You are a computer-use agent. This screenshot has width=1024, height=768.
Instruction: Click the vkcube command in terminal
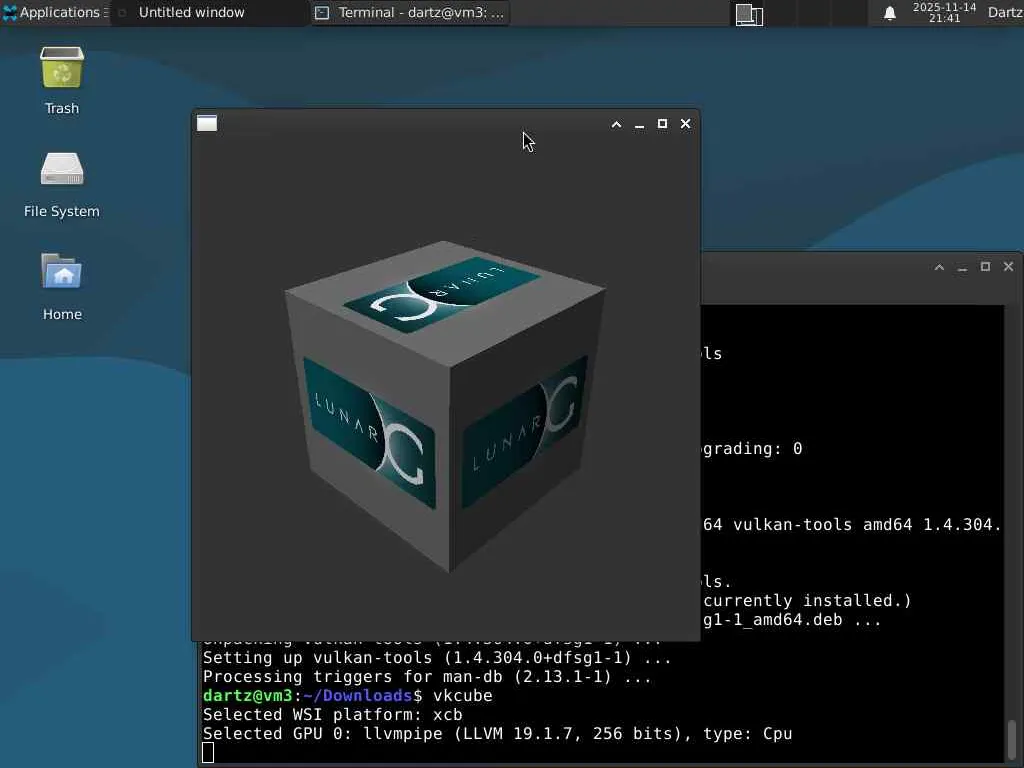463,696
